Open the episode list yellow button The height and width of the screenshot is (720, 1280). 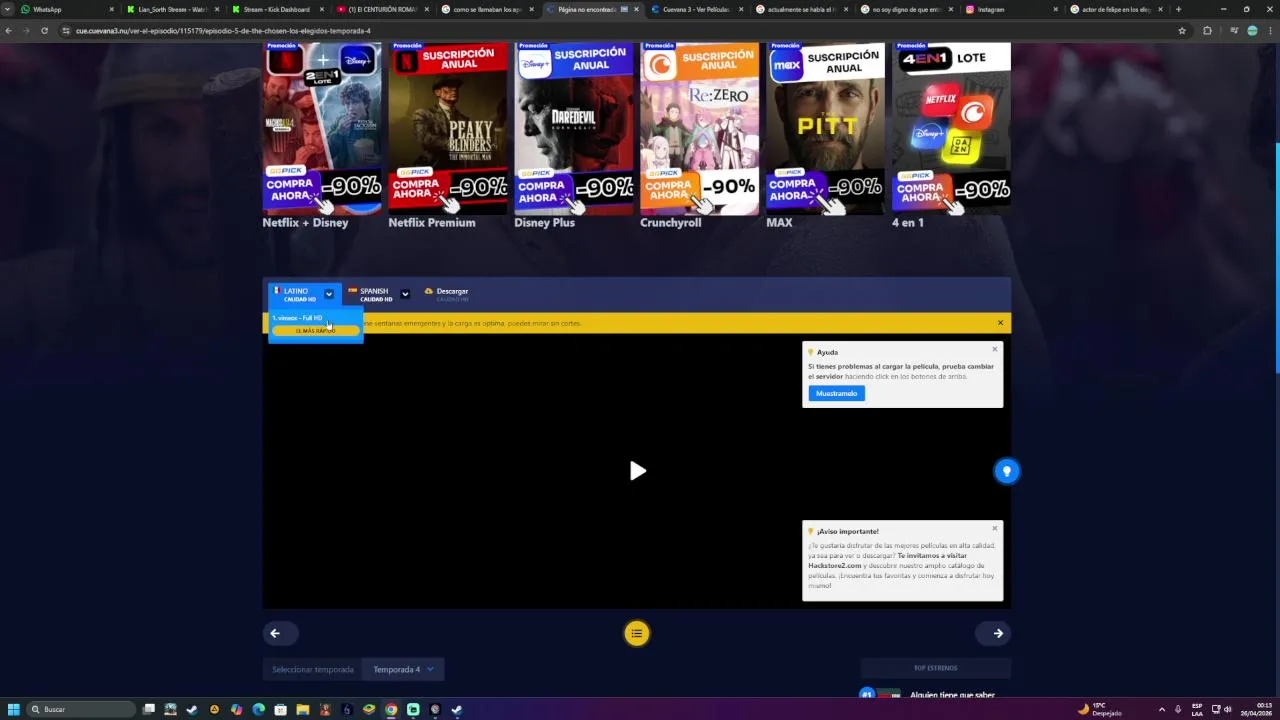point(637,633)
